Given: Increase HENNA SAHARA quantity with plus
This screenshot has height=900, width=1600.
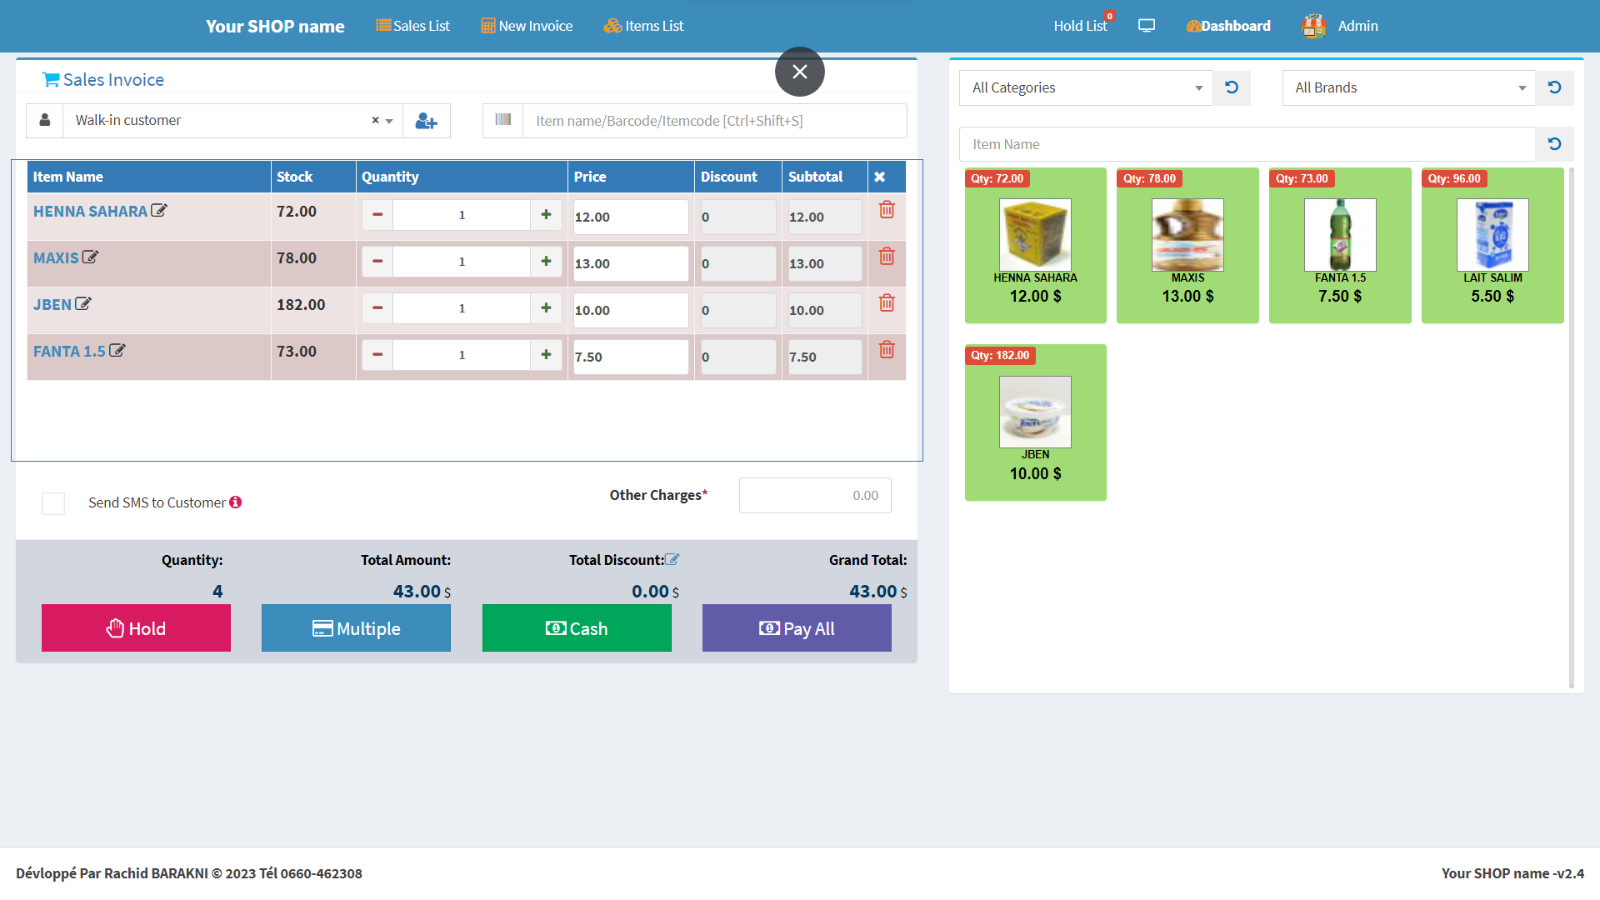Looking at the screenshot, I should 546,215.
